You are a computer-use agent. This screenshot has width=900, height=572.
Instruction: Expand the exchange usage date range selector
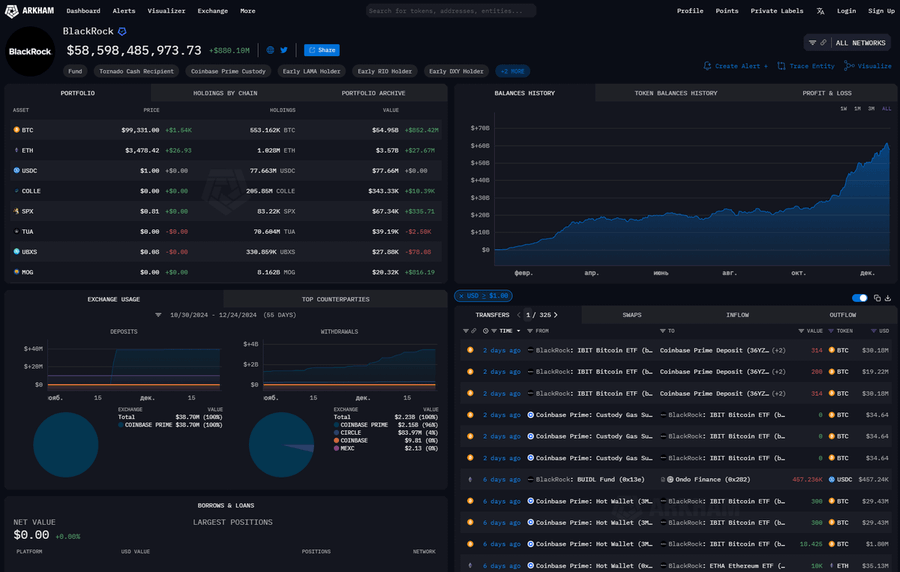[x=225, y=314]
